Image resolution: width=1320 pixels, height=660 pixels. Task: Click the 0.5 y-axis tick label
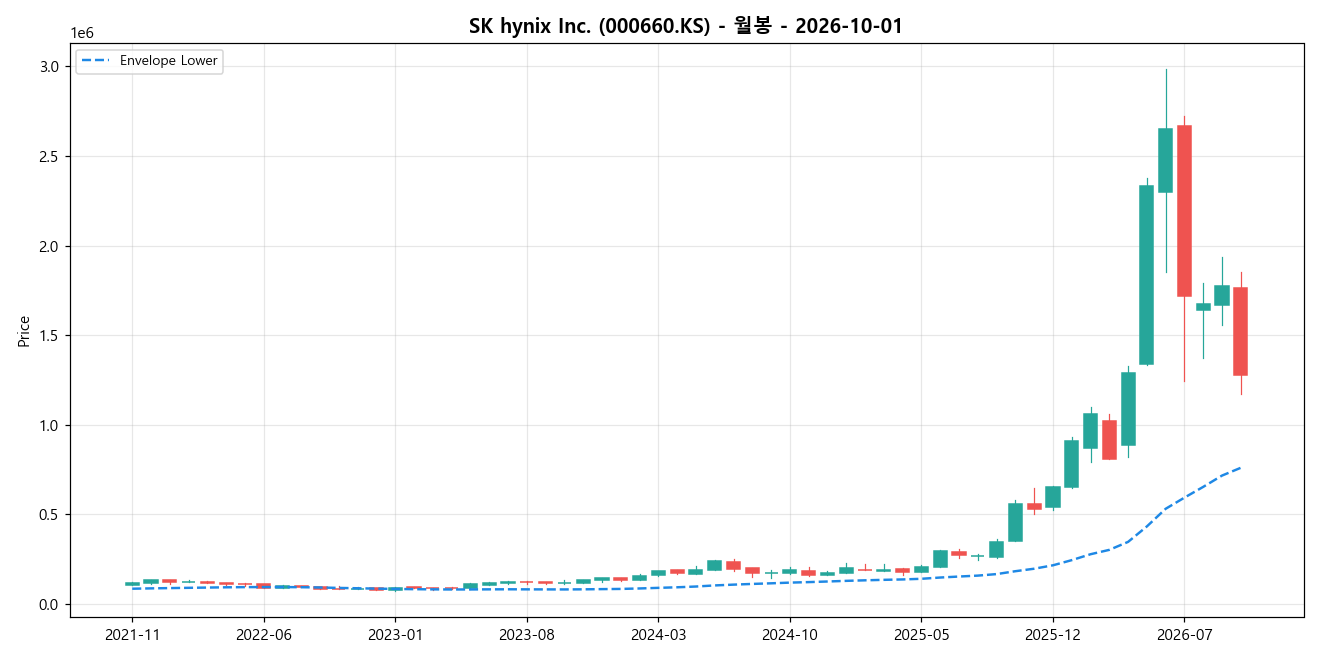[51, 515]
